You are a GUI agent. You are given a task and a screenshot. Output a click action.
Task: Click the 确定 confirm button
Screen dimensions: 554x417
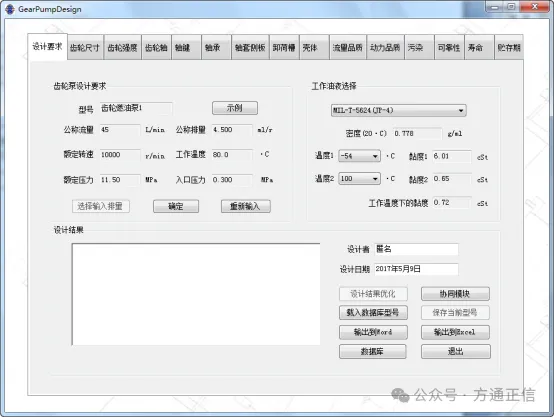(x=176, y=206)
